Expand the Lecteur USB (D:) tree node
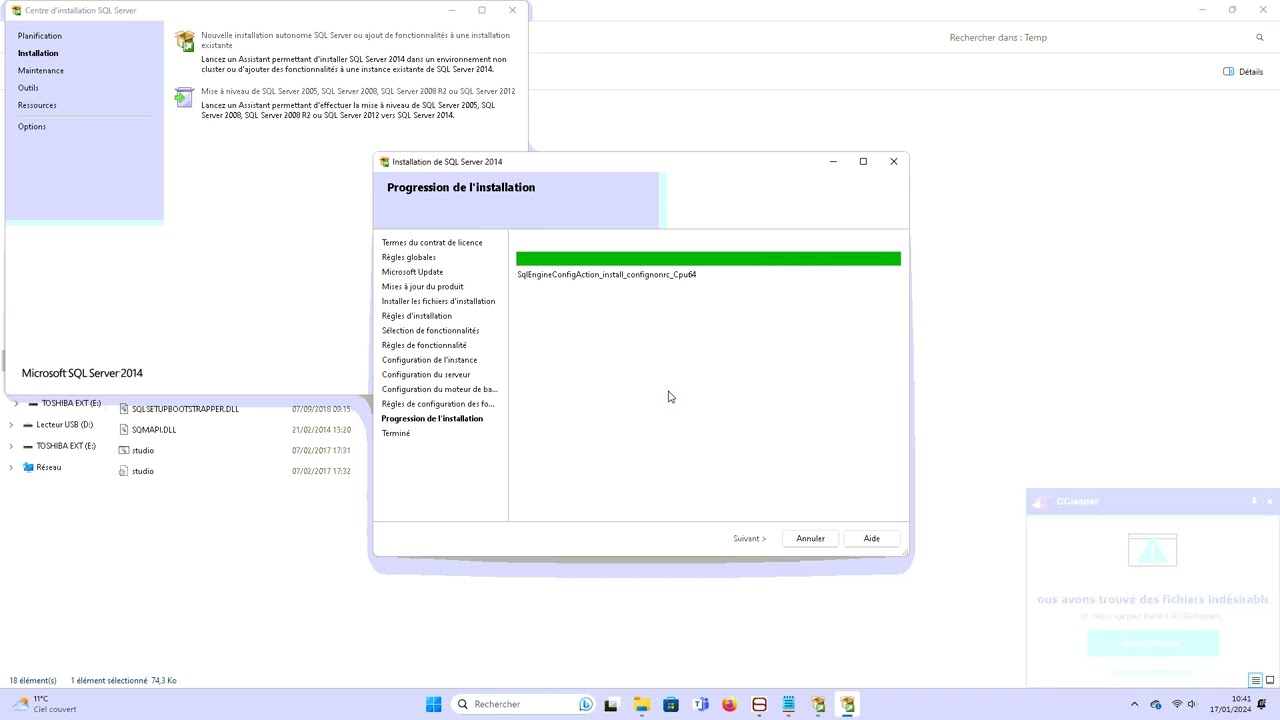 [x=11, y=425]
